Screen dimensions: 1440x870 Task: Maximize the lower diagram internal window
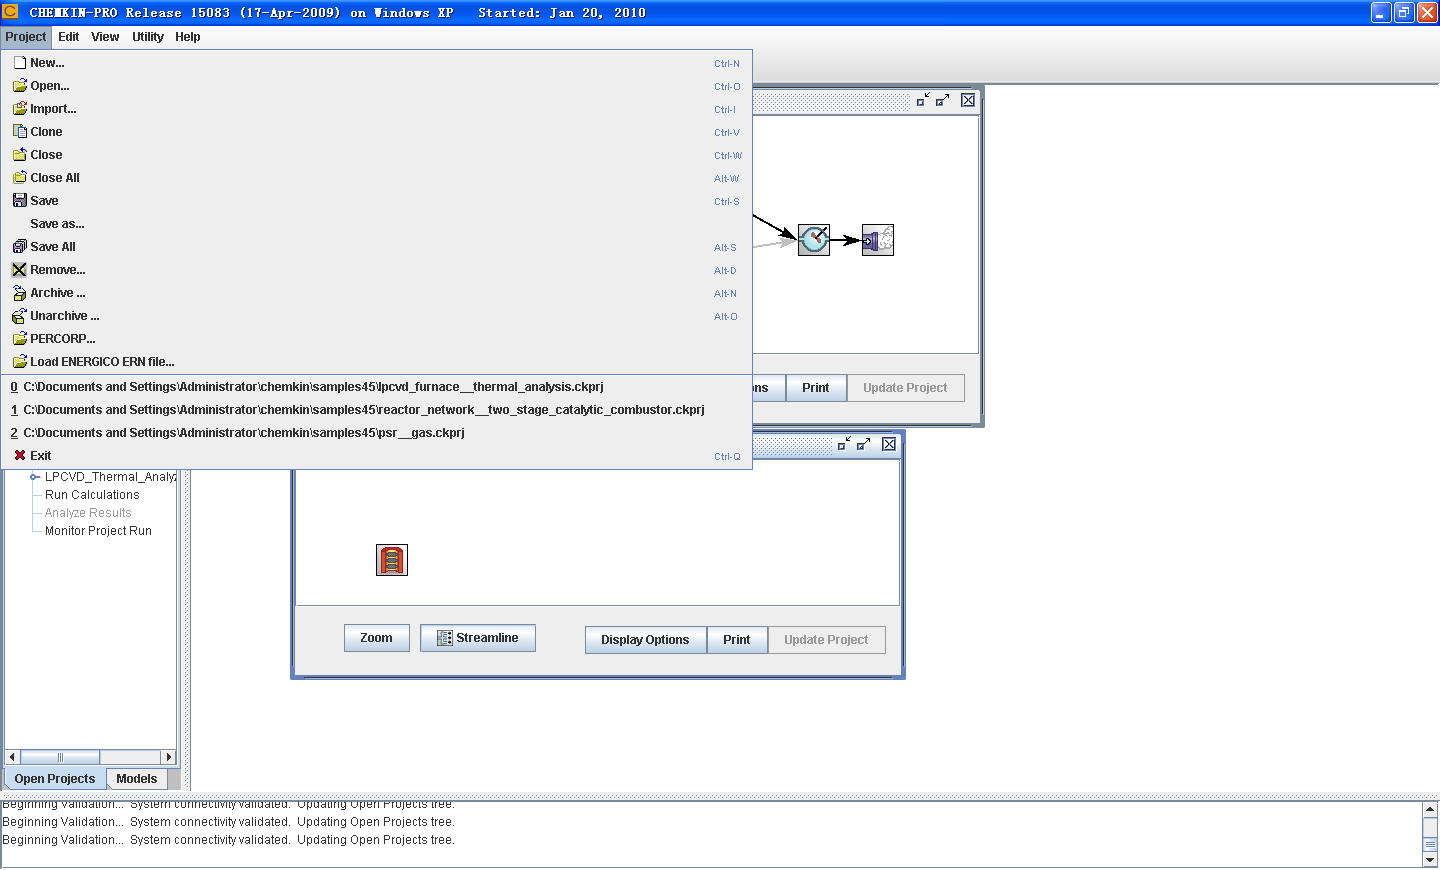coord(863,444)
